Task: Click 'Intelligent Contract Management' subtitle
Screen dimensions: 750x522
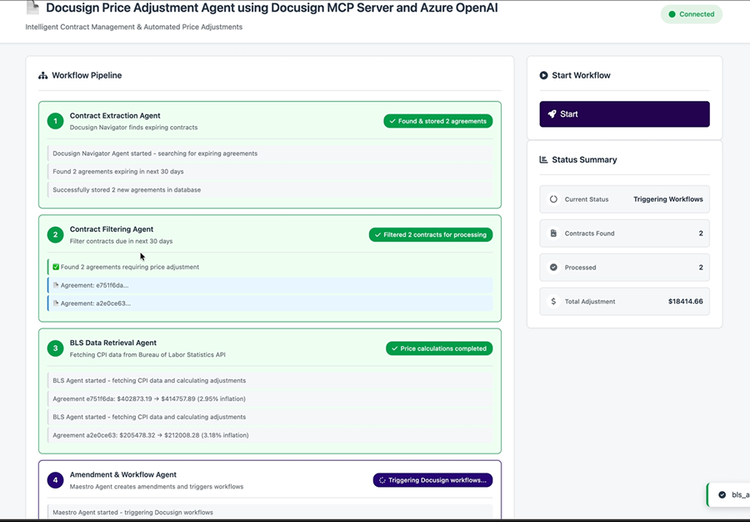Action: click(134, 27)
